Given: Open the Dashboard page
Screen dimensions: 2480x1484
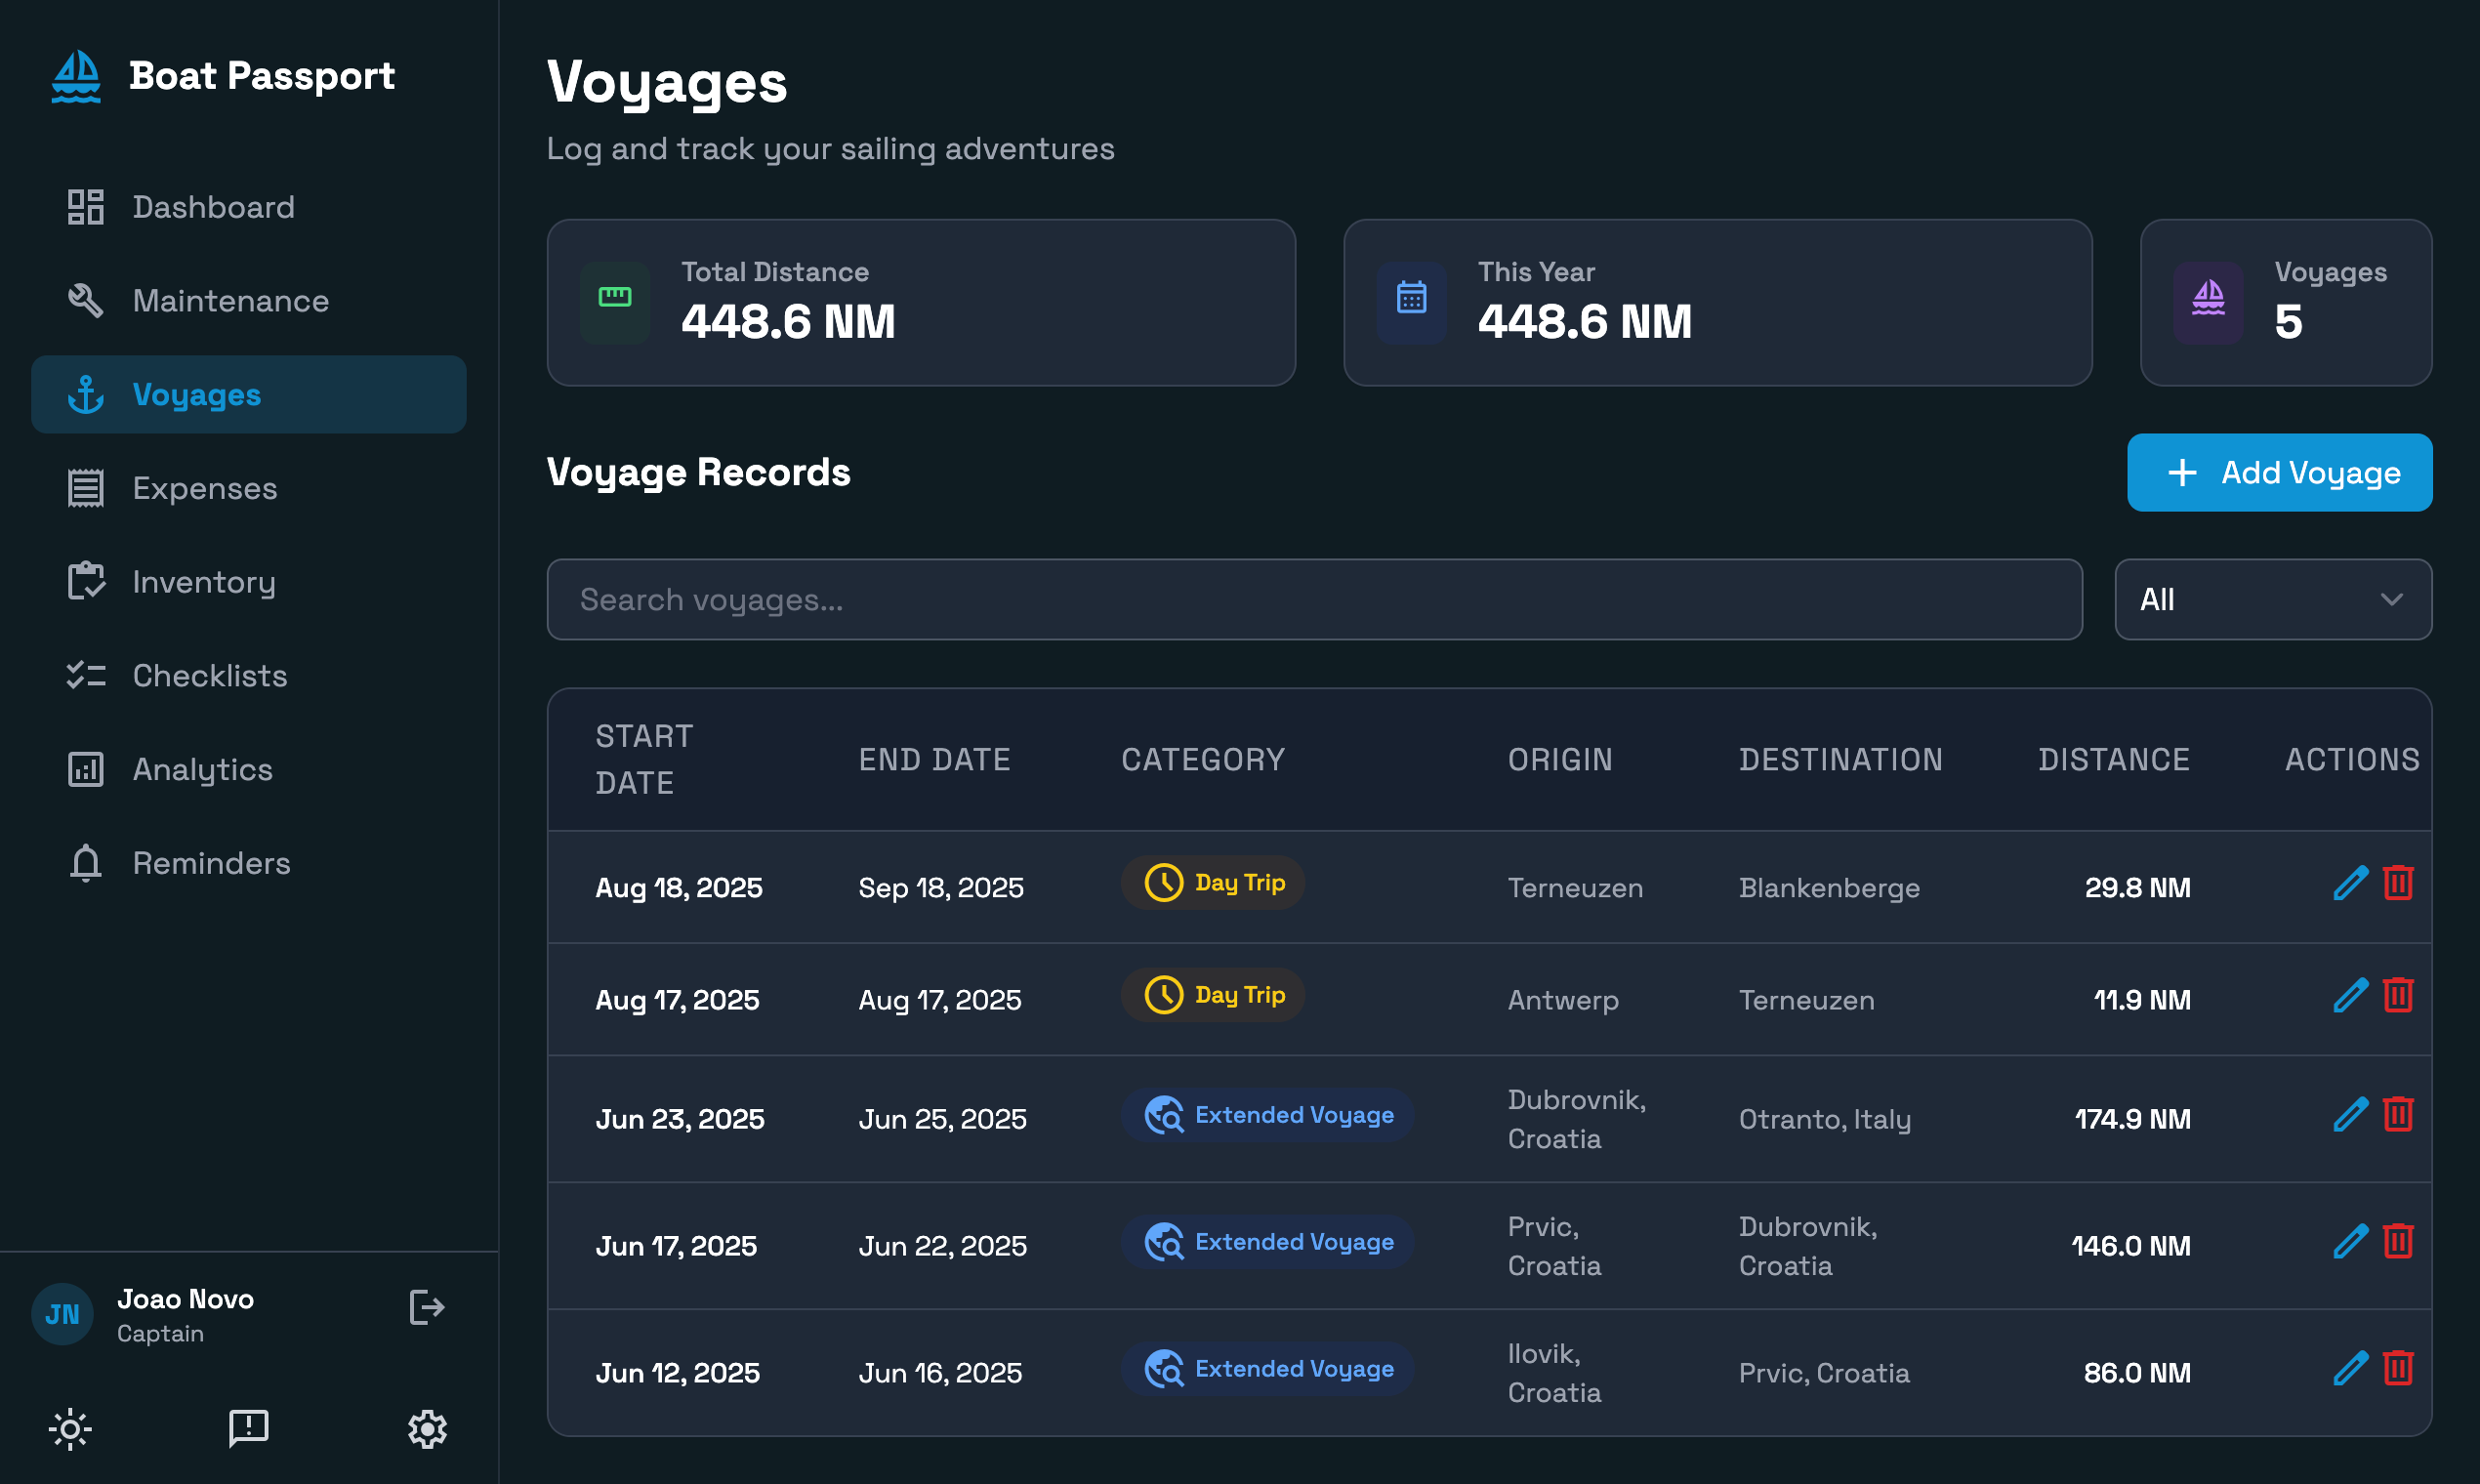Looking at the screenshot, I should (x=213, y=207).
